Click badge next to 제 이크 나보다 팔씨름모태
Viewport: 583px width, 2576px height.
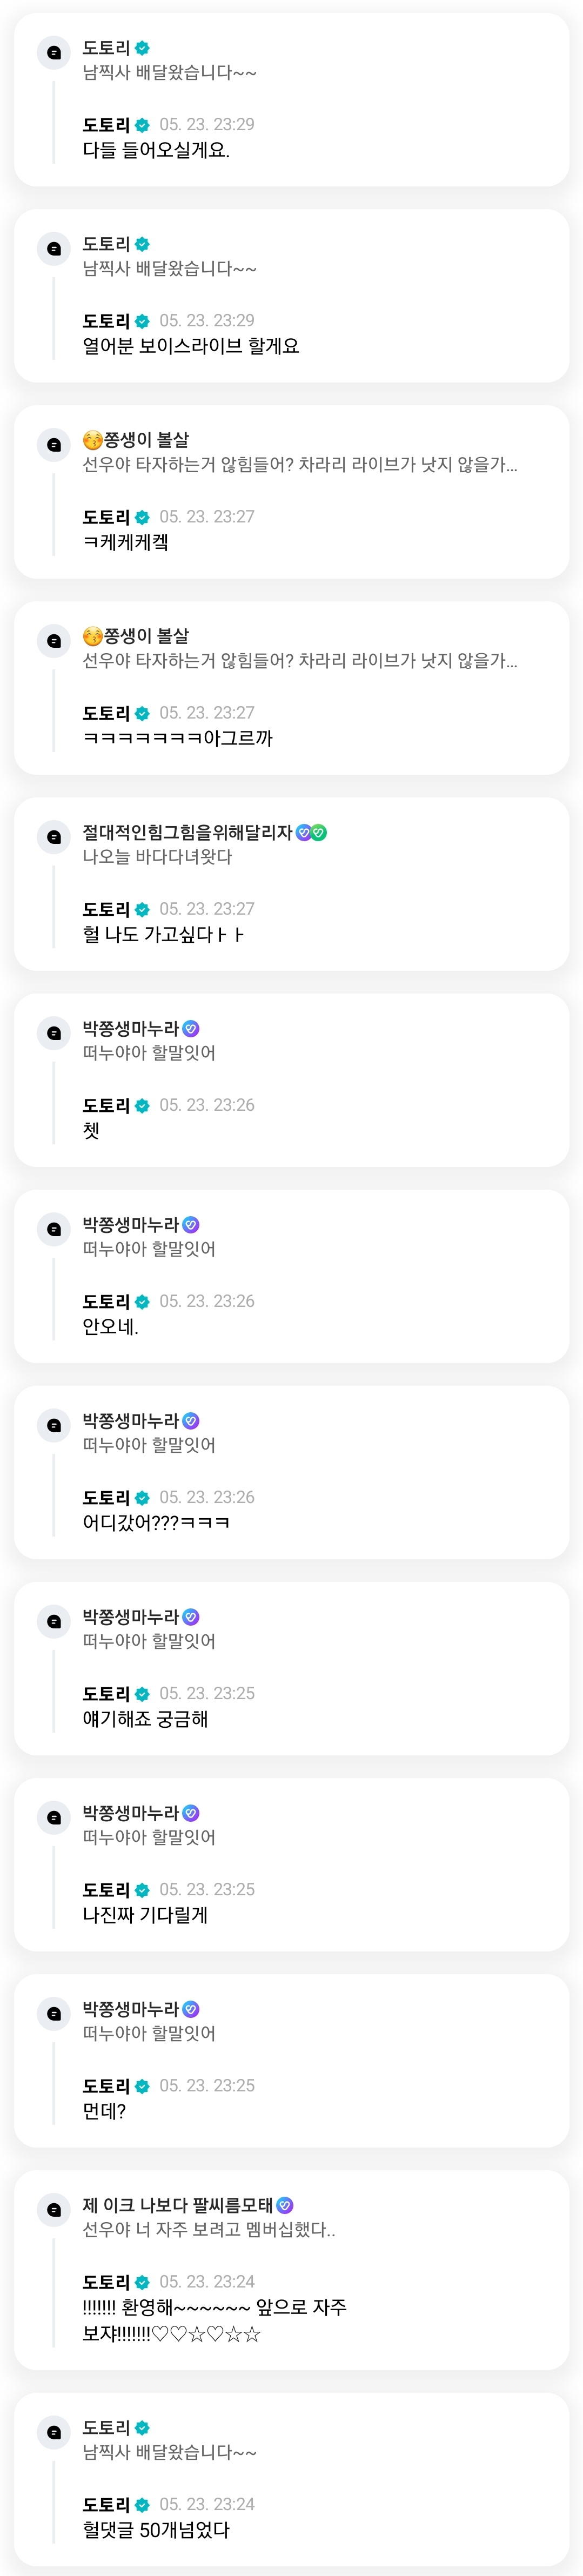point(285,2204)
